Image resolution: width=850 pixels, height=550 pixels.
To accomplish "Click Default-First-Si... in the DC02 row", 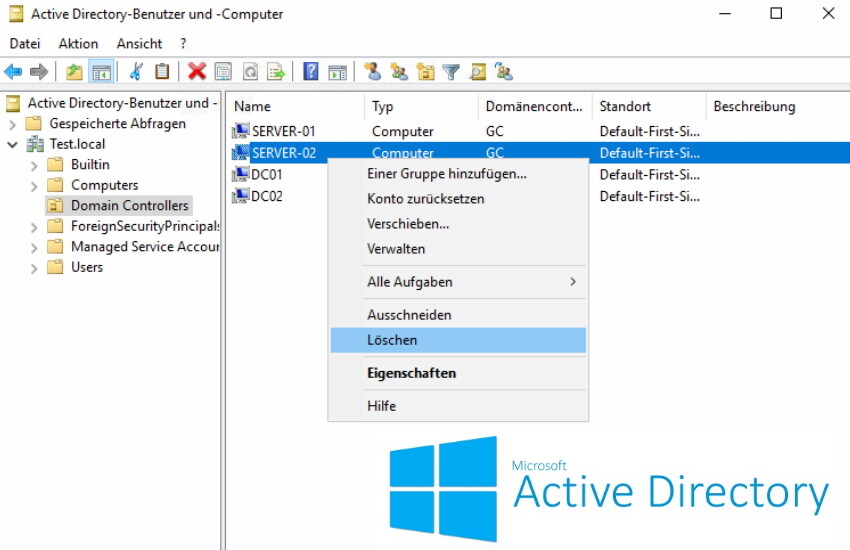I will tap(649, 196).
